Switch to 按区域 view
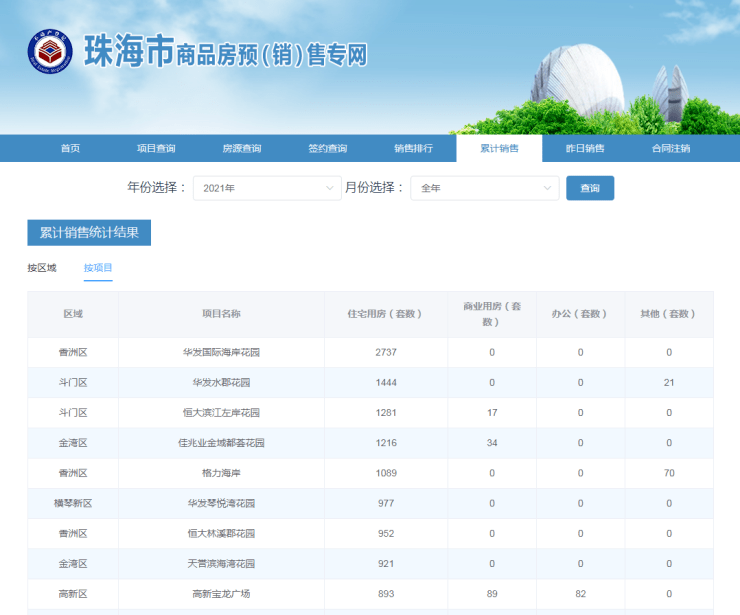The image size is (740, 615). point(42,268)
